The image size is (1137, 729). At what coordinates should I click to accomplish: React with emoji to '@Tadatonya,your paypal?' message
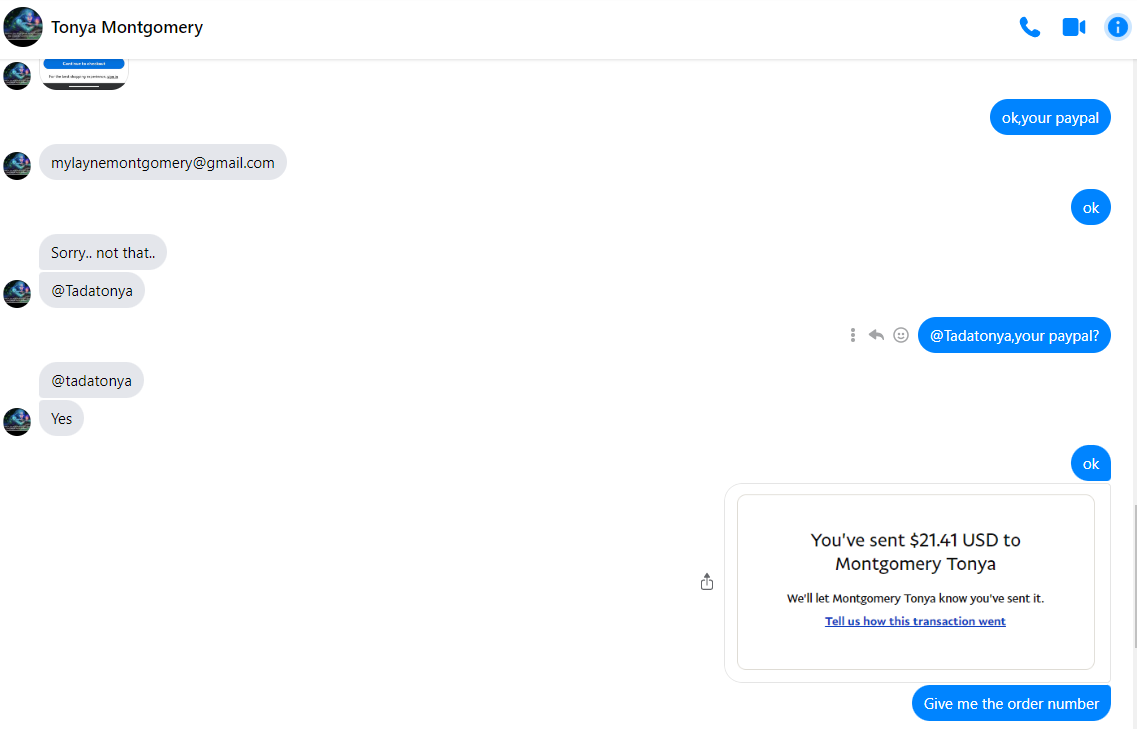[x=901, y=335]
